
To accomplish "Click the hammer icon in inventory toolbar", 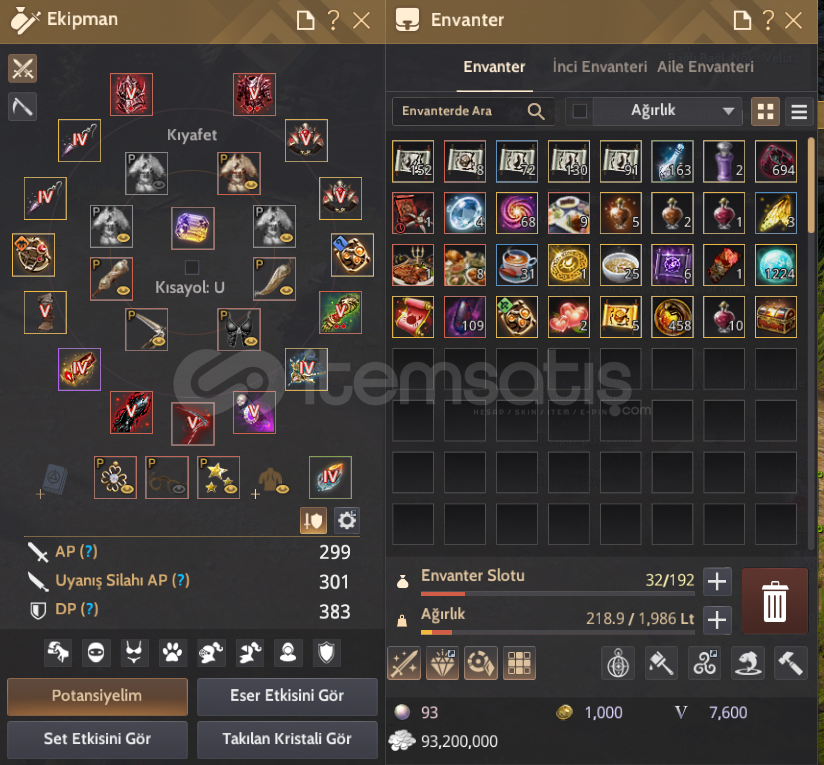I will tap(790, 663).
